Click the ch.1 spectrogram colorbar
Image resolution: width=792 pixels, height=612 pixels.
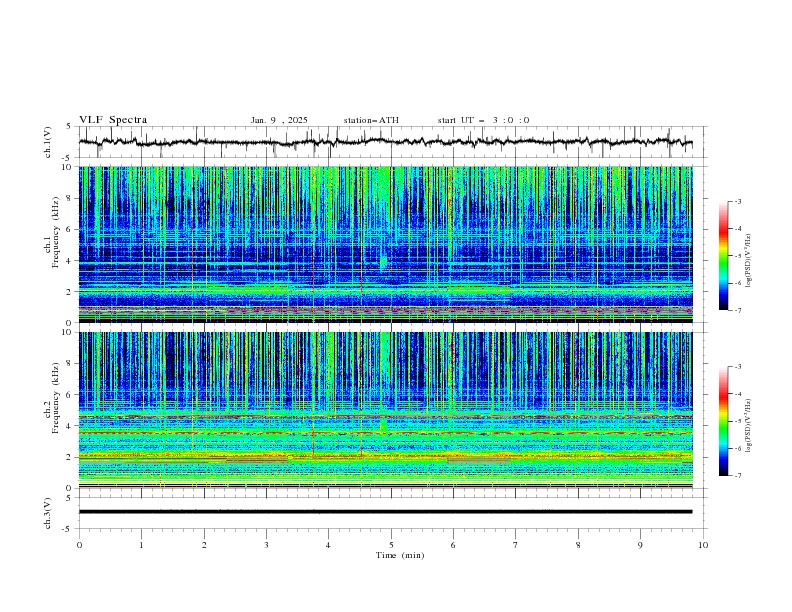723,256
